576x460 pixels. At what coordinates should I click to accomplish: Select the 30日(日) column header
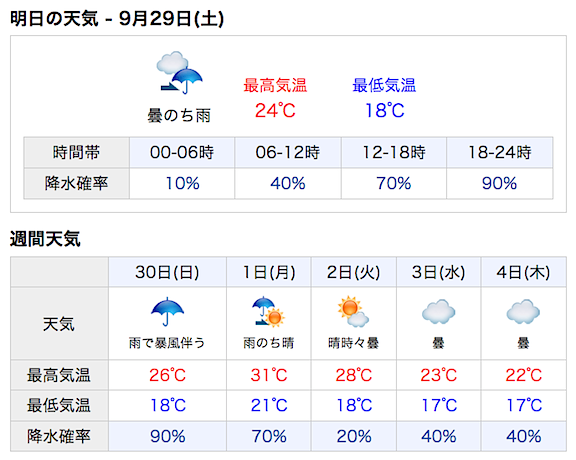[167, 272]
